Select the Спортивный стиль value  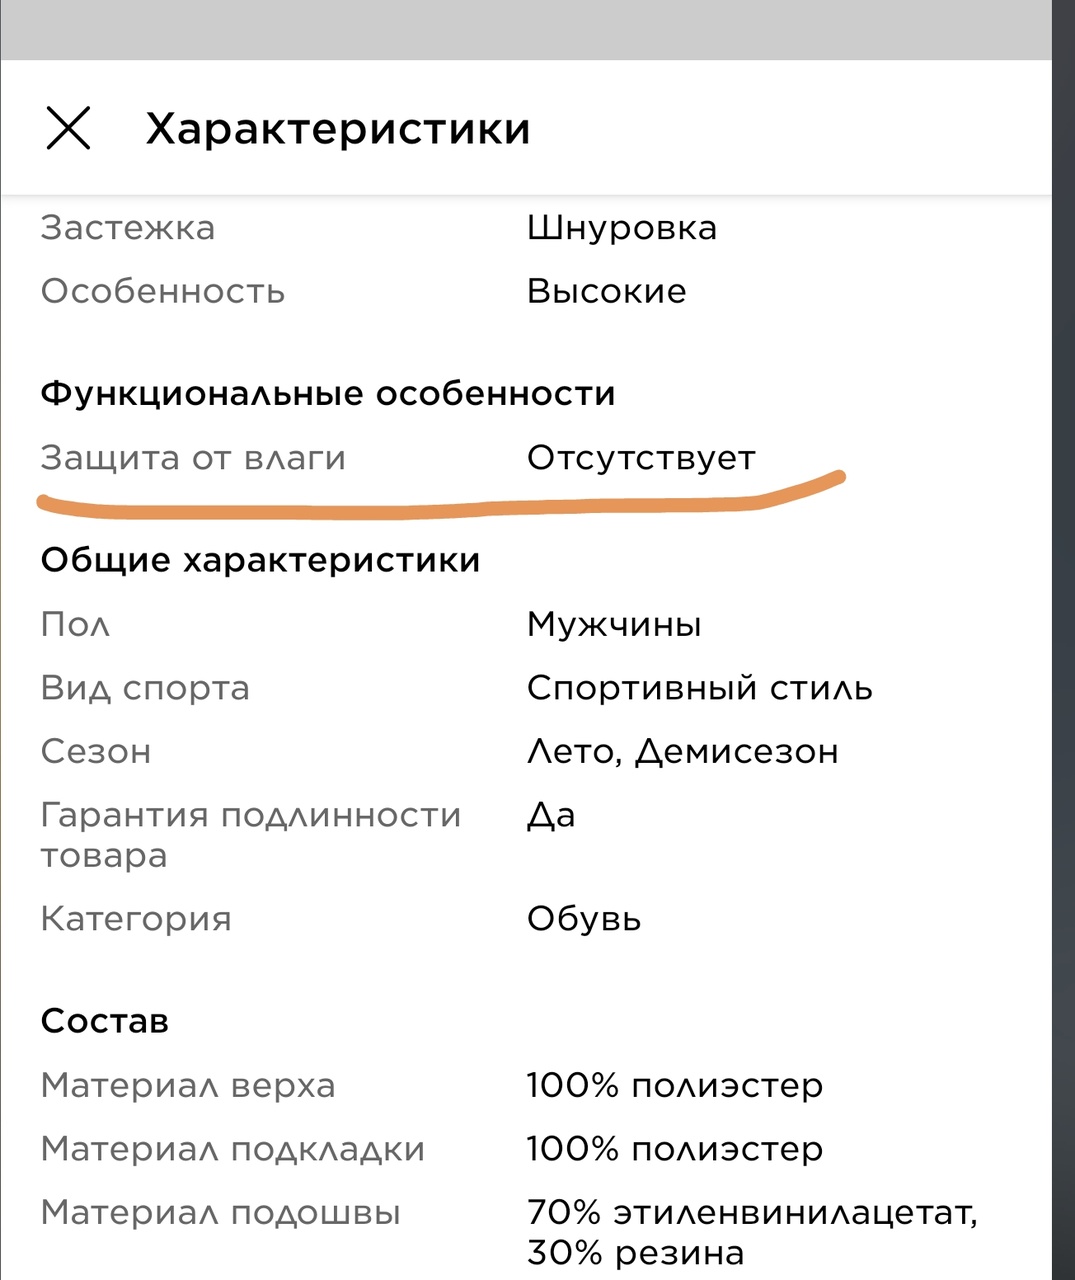pos(700,689)
